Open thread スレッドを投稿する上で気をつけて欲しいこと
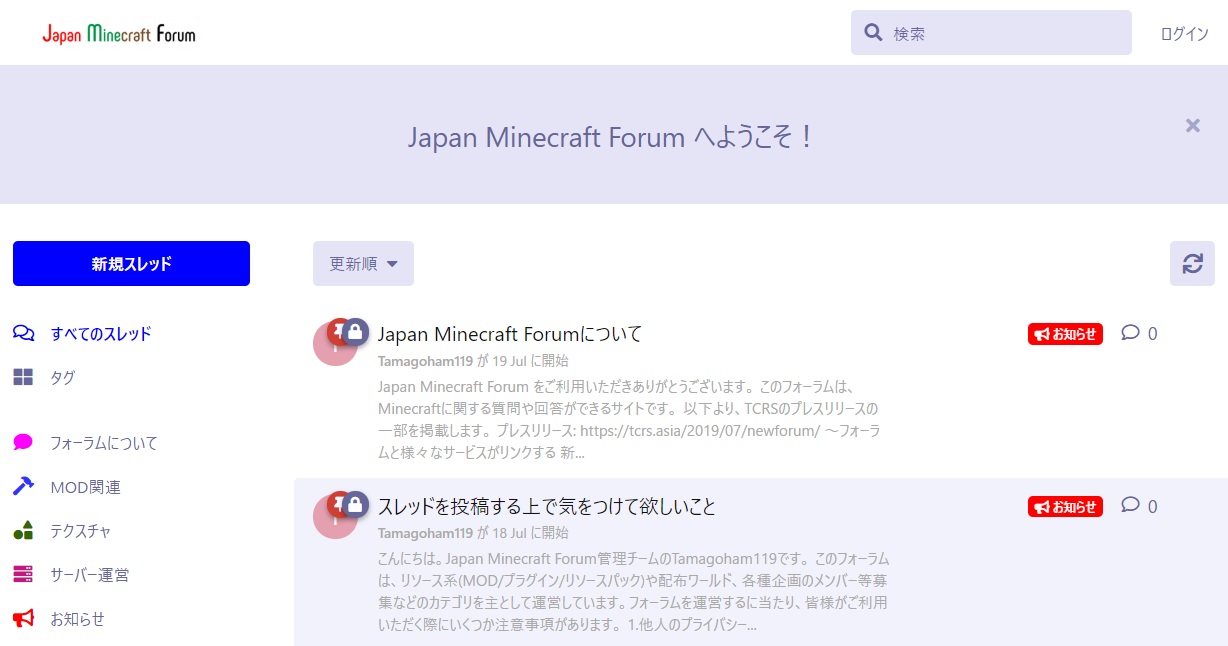This screenshot has height=646, width=1228. coord(547,506)
